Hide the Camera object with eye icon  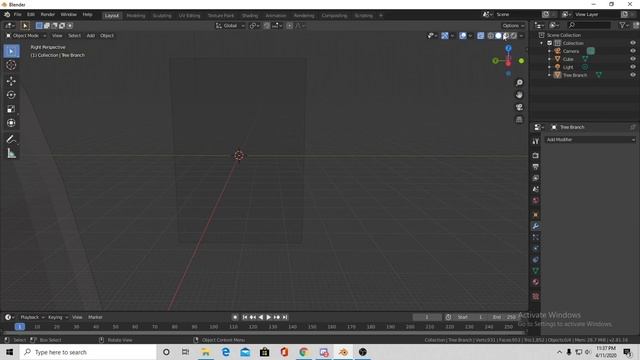click(x=633, y=51)
